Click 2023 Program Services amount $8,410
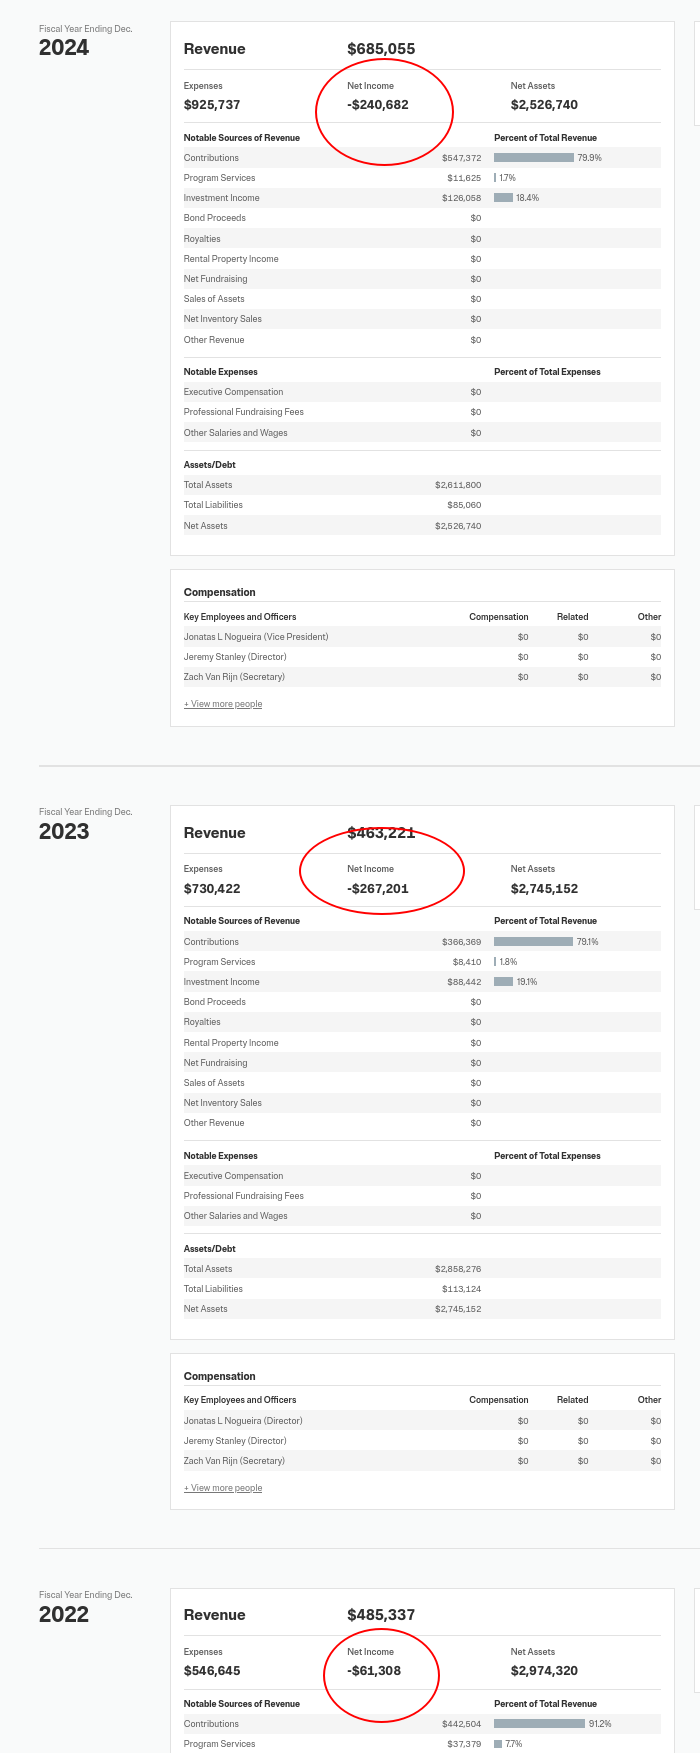This screenshot has height=1753, width=700. coord(467,962)
